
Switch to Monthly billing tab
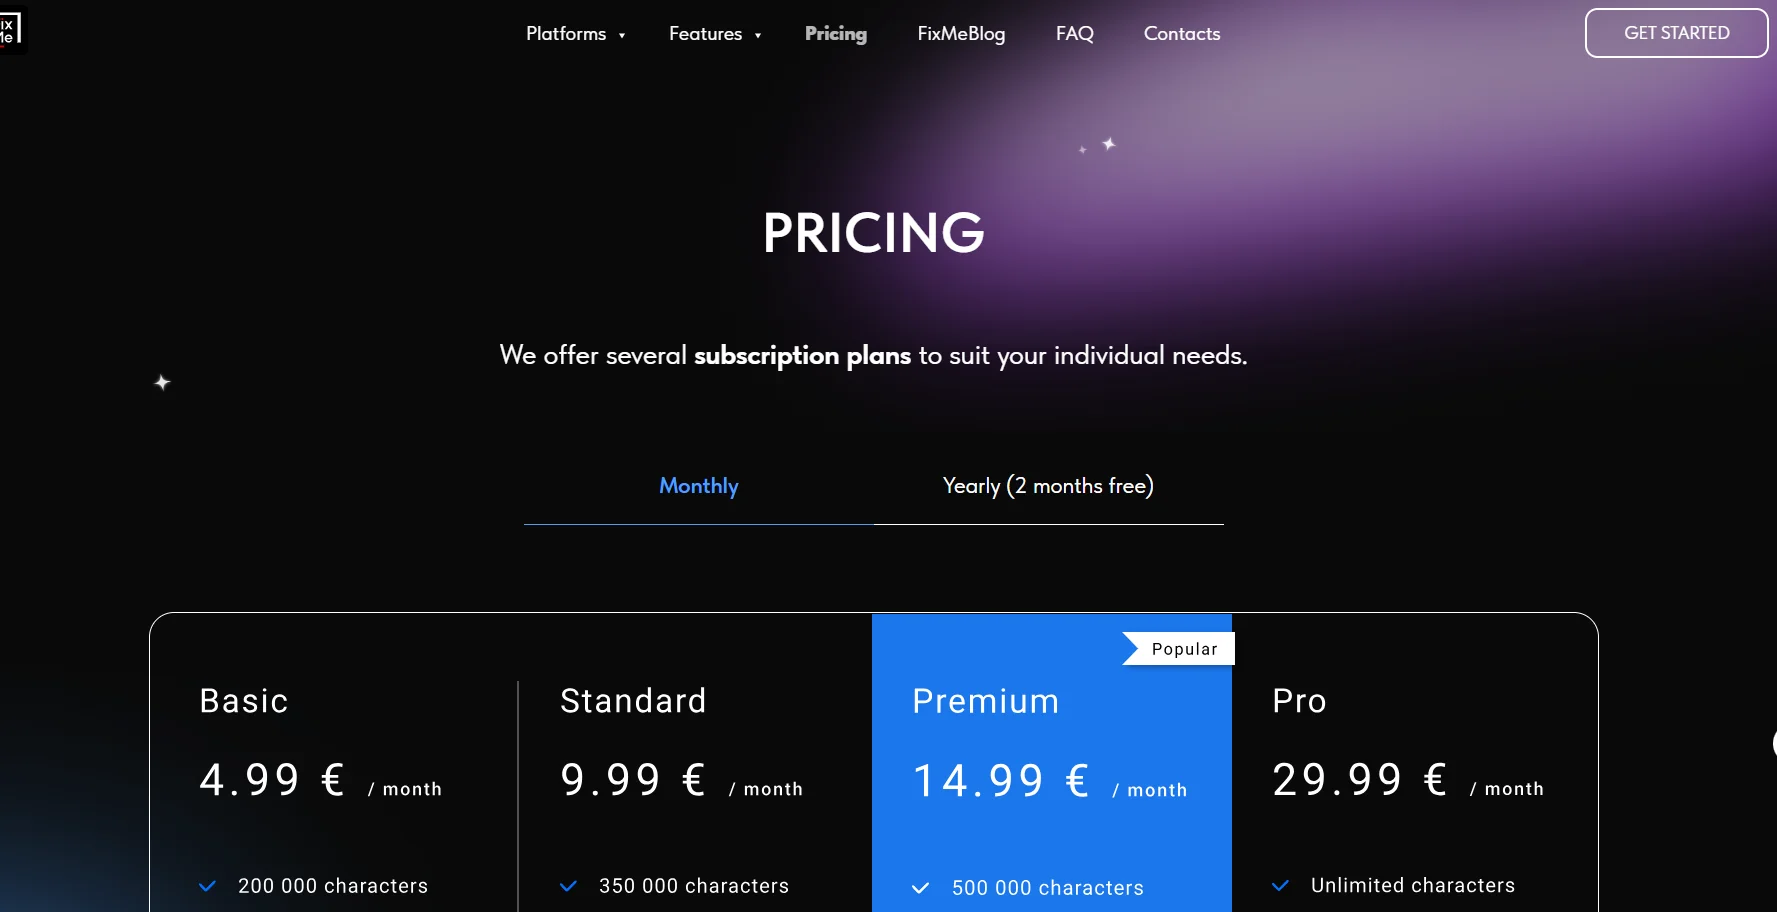(698, 486)
